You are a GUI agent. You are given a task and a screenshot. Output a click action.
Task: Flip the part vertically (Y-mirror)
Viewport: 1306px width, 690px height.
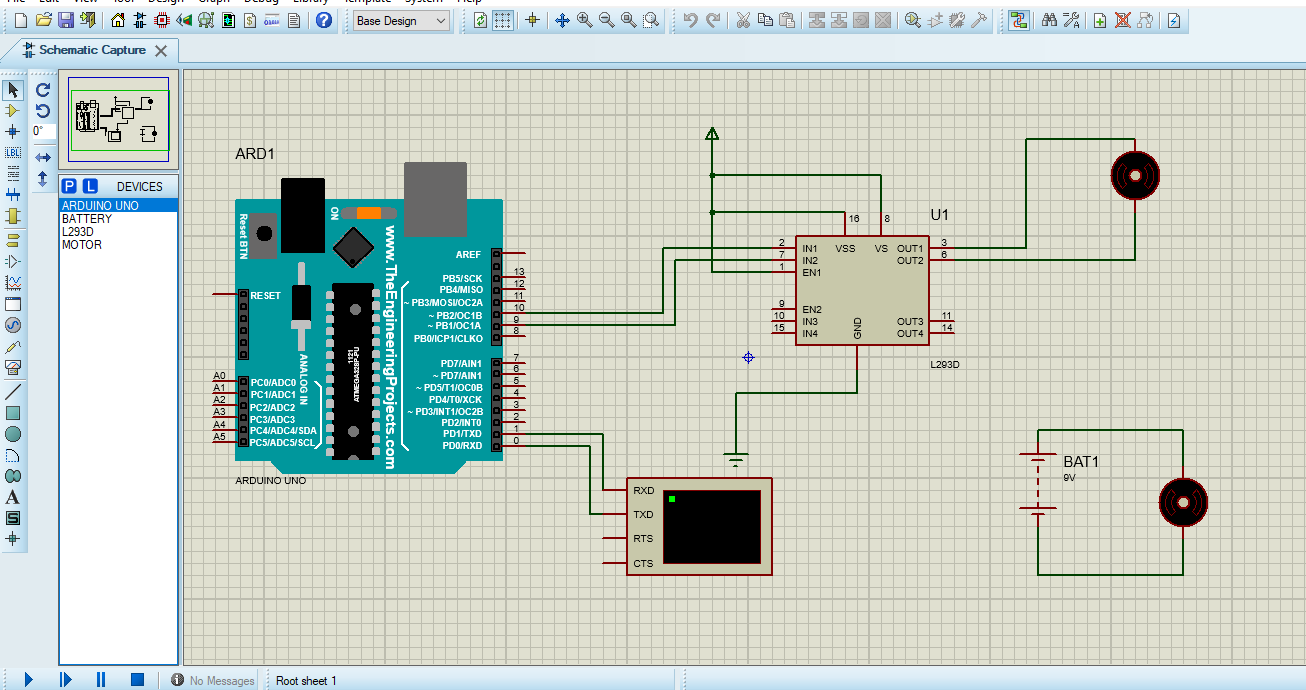[43, 179]
